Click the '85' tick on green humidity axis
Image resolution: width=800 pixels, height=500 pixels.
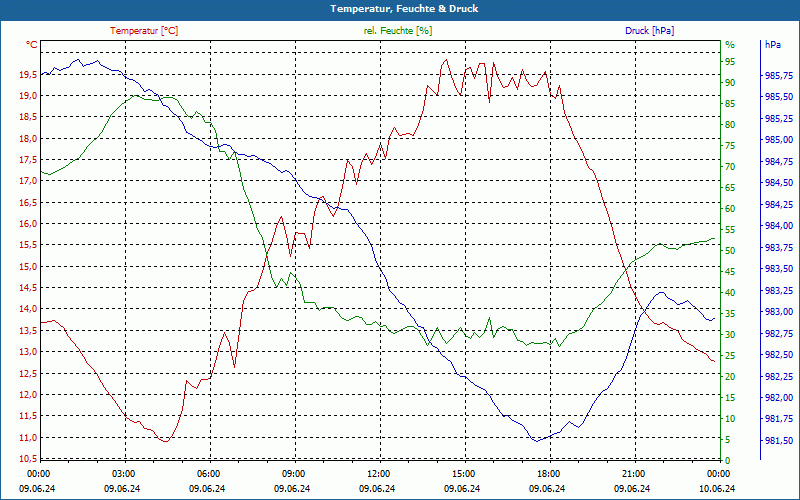pos(730,104)
